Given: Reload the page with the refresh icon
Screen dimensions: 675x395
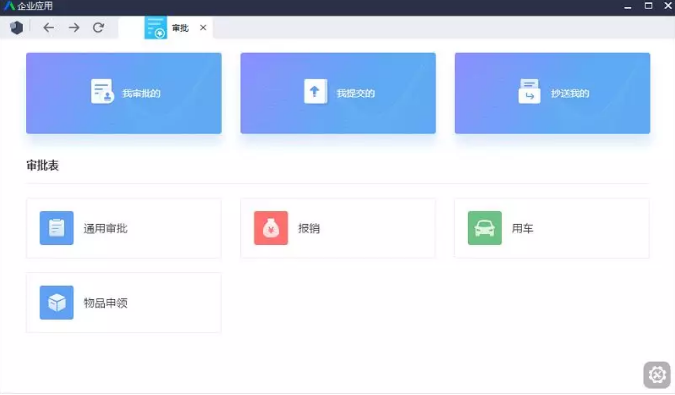Looking at the screenshot, I should pos(99,28).
